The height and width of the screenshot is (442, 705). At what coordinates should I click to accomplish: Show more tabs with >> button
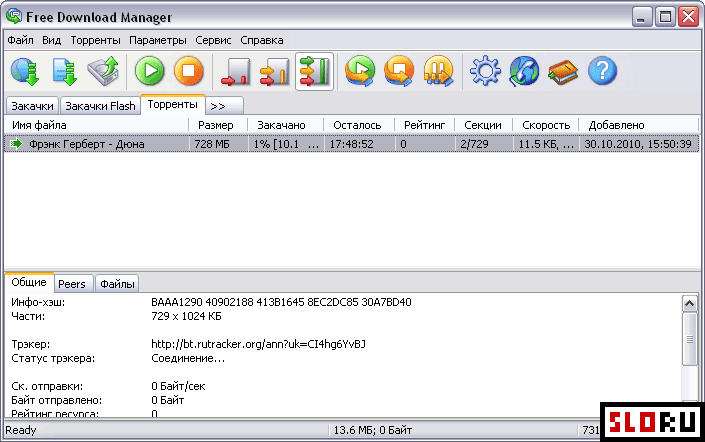click(x=224, y=106)
